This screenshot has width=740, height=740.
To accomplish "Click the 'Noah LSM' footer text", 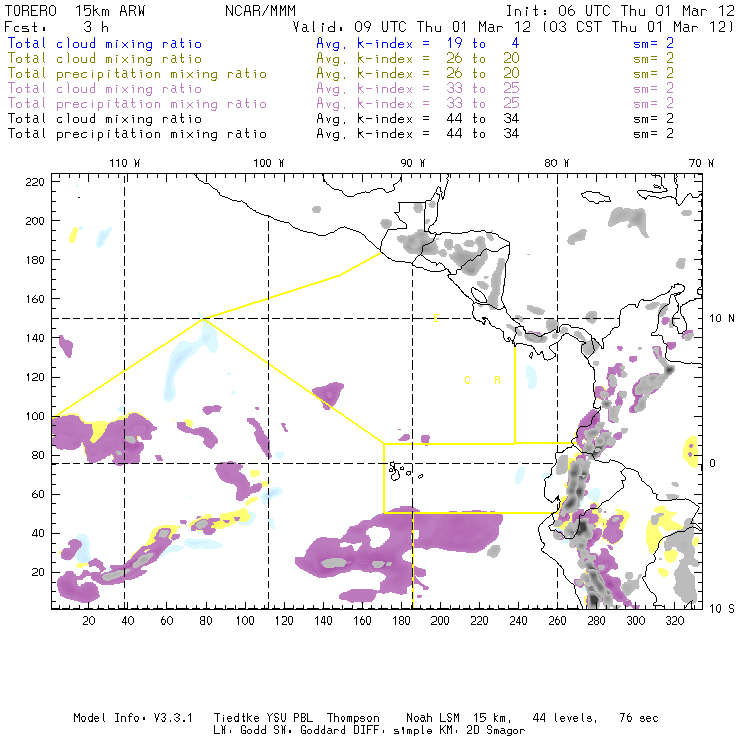I will tap(433, 718).
